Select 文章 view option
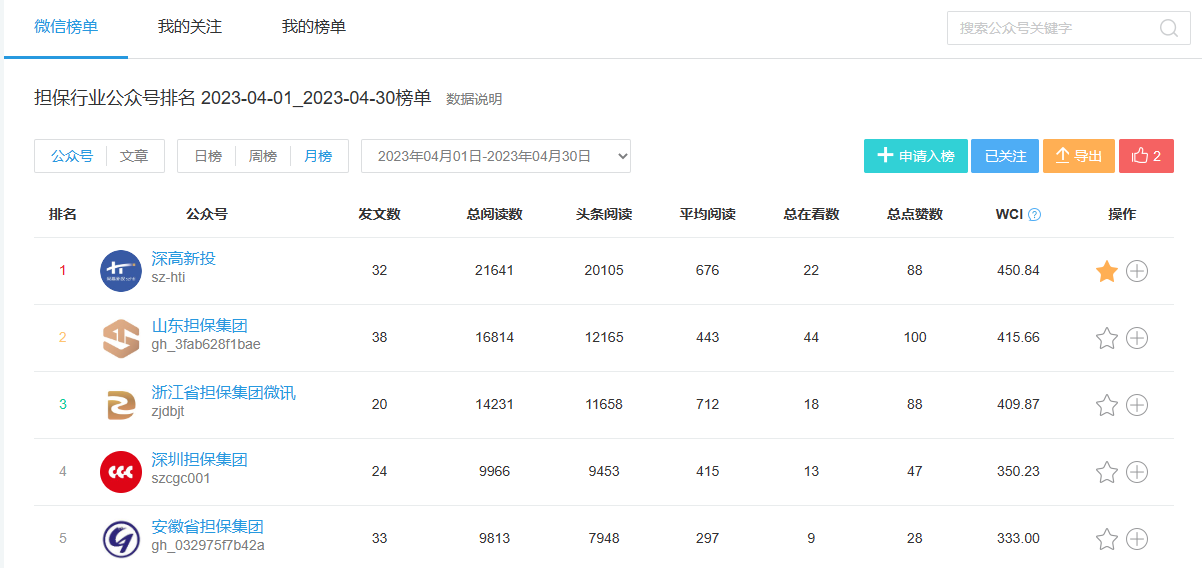This screenshot has height=568, width=1202. 134,156
